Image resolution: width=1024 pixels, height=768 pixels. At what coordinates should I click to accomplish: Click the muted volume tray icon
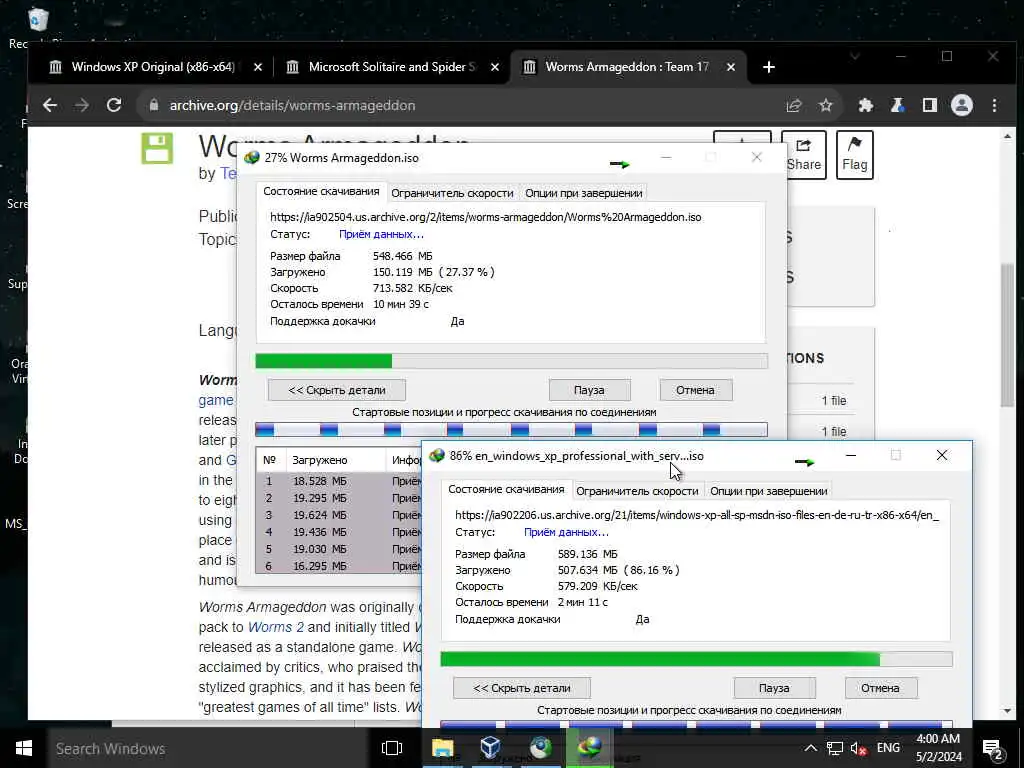tap(858, 749)
